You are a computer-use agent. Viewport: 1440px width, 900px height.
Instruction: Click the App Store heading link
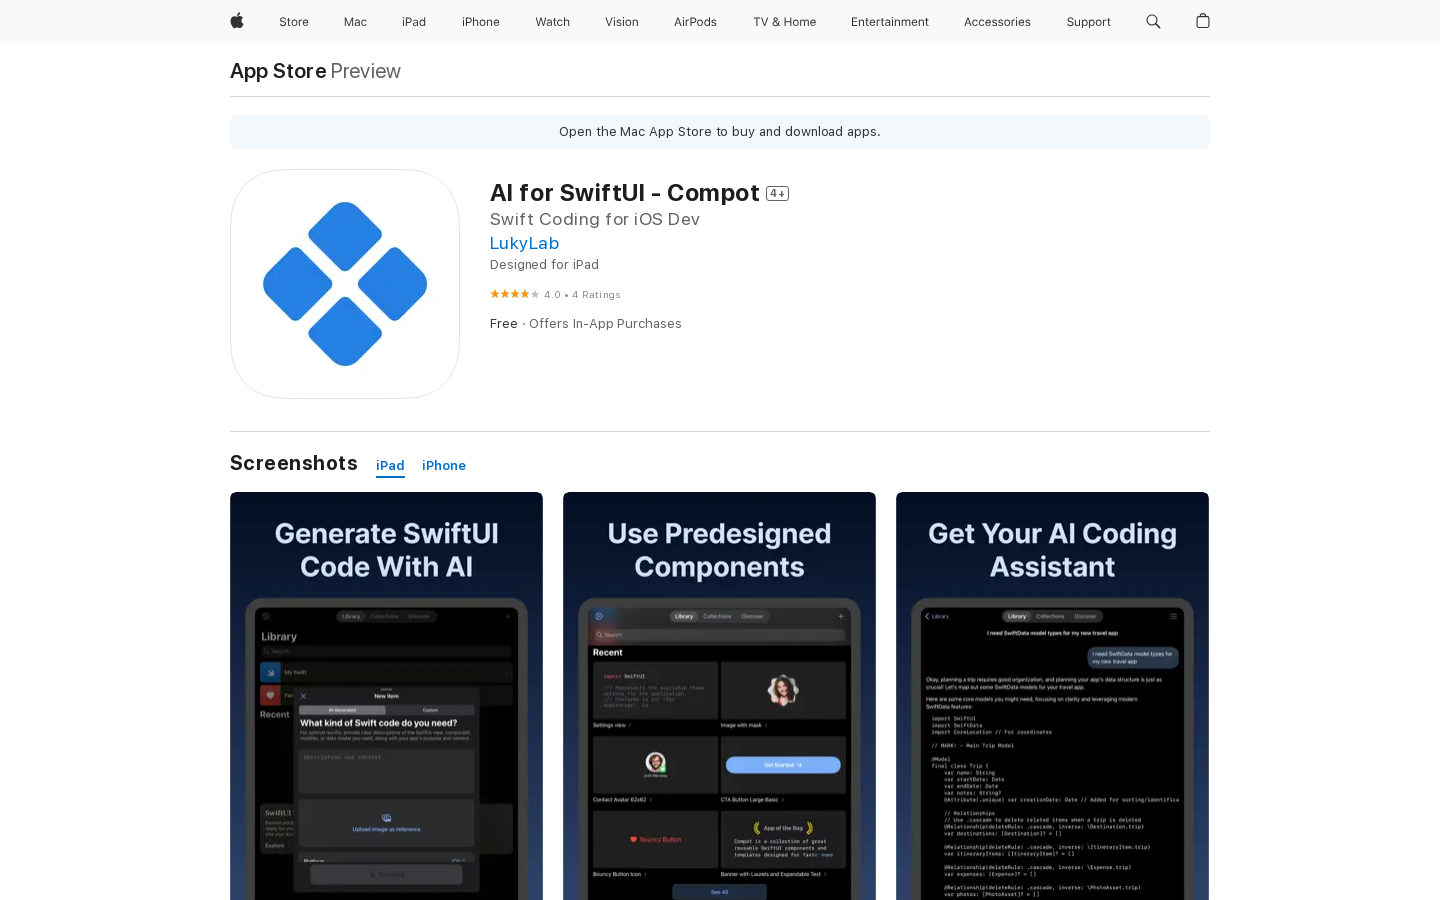point(278,71)
